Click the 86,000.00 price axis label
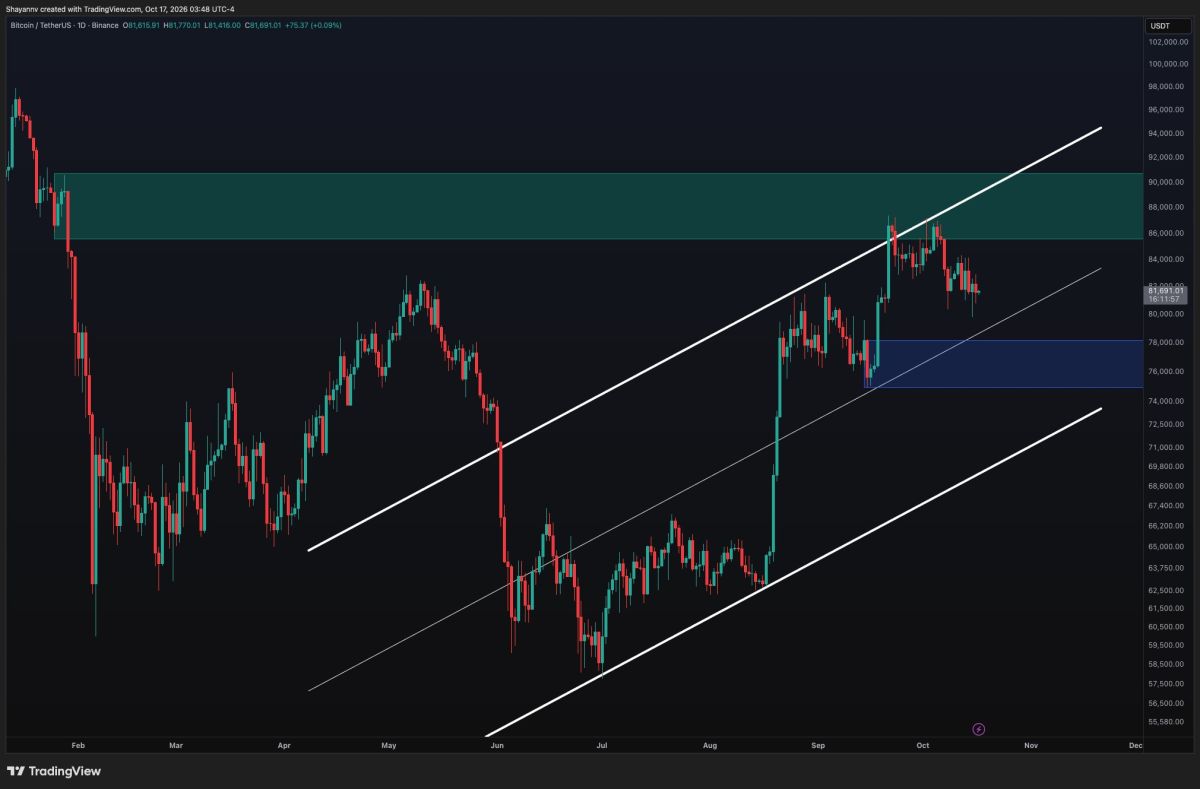1200x789 pixels. [x=1167, y=234]
